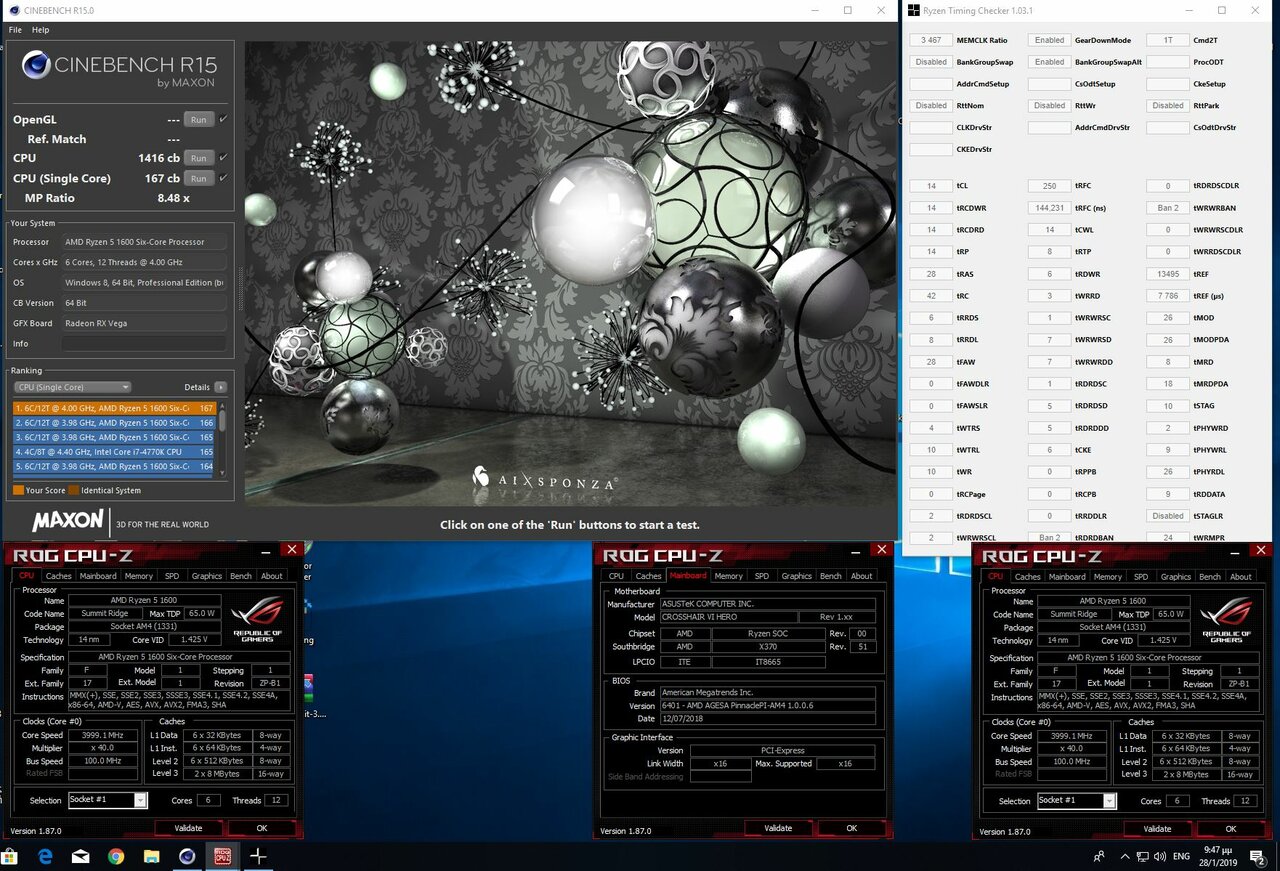Open the File menu in Cinebench
1280x871 pixels.
15,30
